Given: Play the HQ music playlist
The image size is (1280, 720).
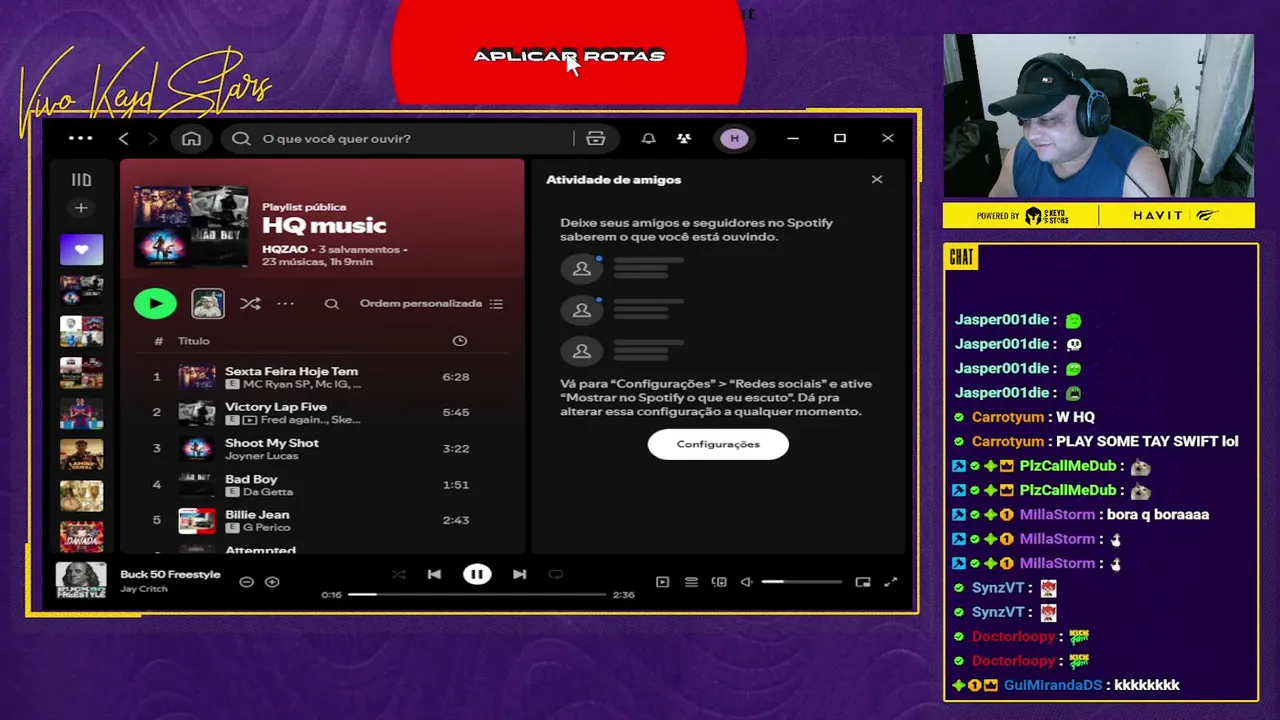Looking at the screenshot, I should (x=155, y=303).
